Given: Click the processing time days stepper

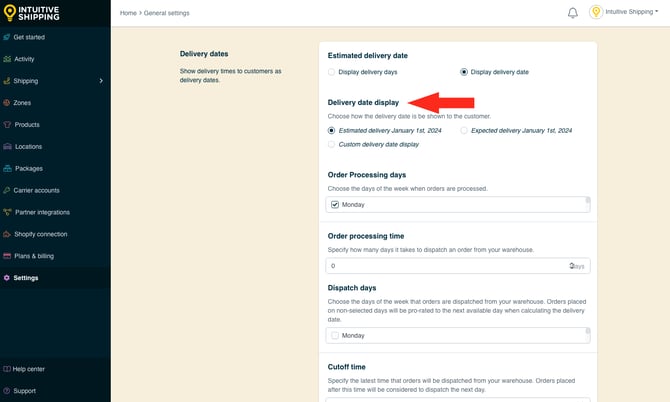Looking at the screenshot, I should 571,266.
